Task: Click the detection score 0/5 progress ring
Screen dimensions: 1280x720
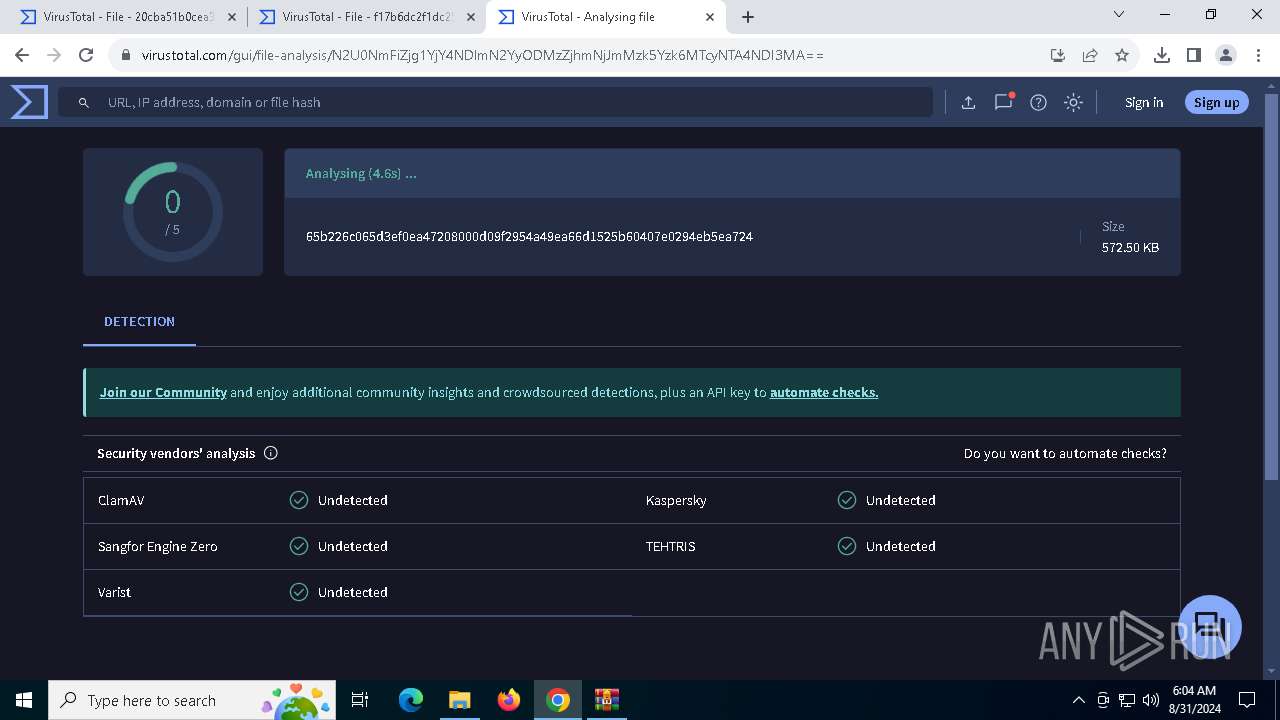Action: (173, 212)
